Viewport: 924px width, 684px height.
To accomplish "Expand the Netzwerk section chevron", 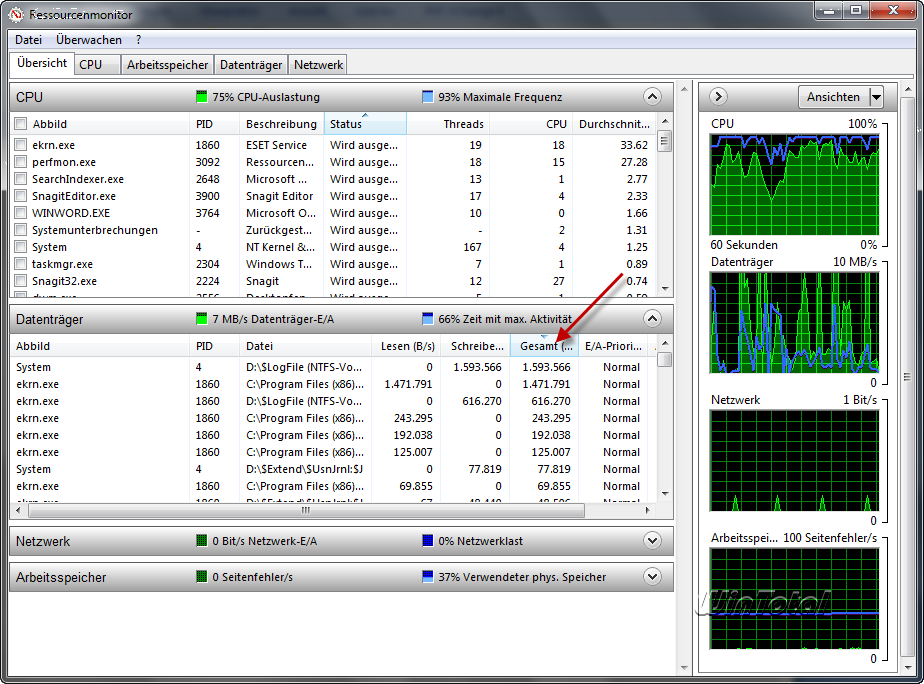I will pyautogui.click(x=652, y=541).
